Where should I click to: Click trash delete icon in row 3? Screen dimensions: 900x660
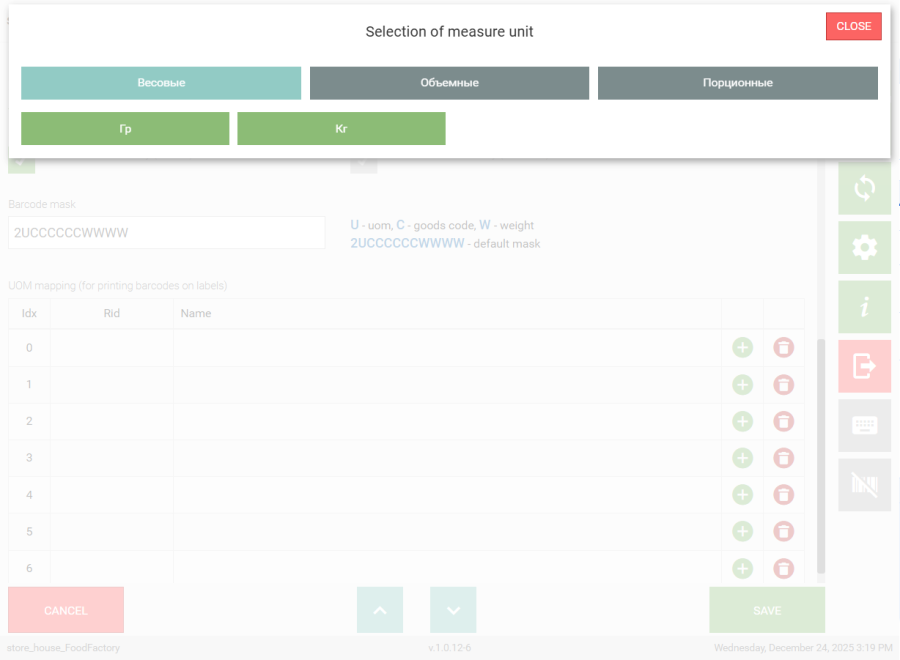pyautogui.click(x=784, y=458)
